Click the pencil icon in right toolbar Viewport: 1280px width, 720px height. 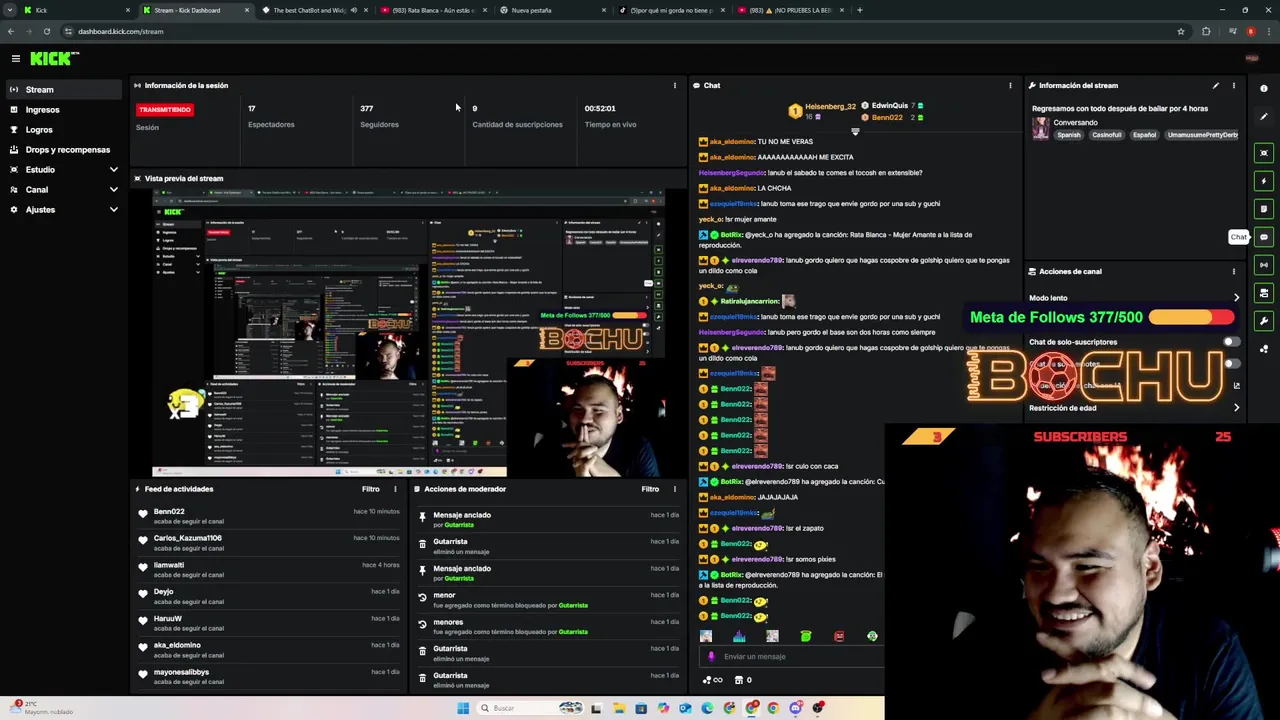[1264, 117]
